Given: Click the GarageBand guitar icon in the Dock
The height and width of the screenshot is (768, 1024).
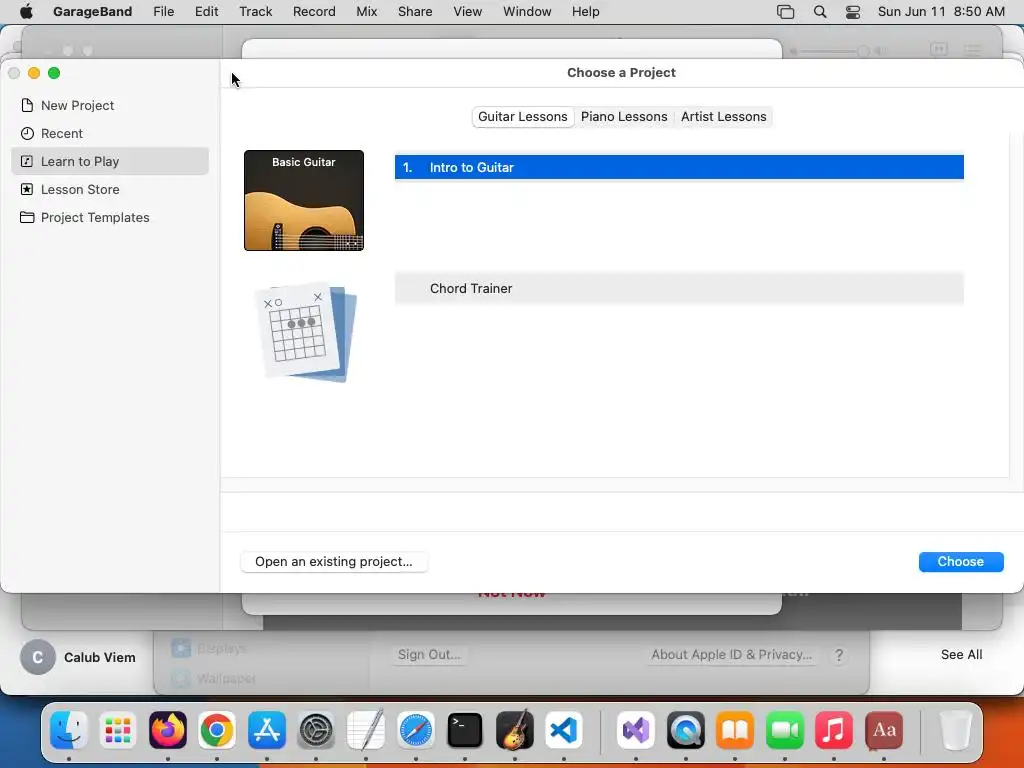Looking at the screenshot, I should click(515, 730).
